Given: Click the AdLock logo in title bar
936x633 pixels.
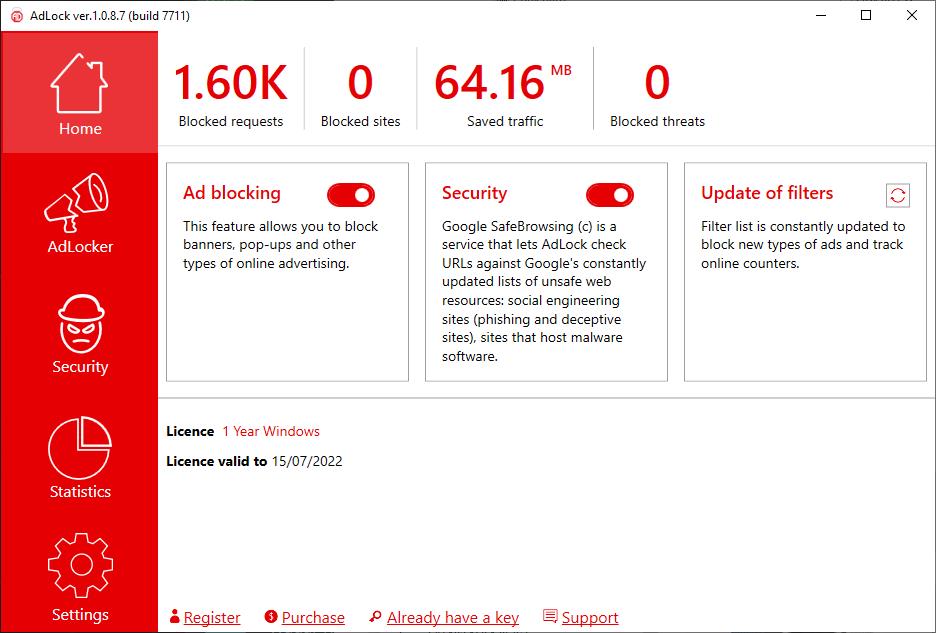Looking at the screenshot, I should [x=17, y=16].
